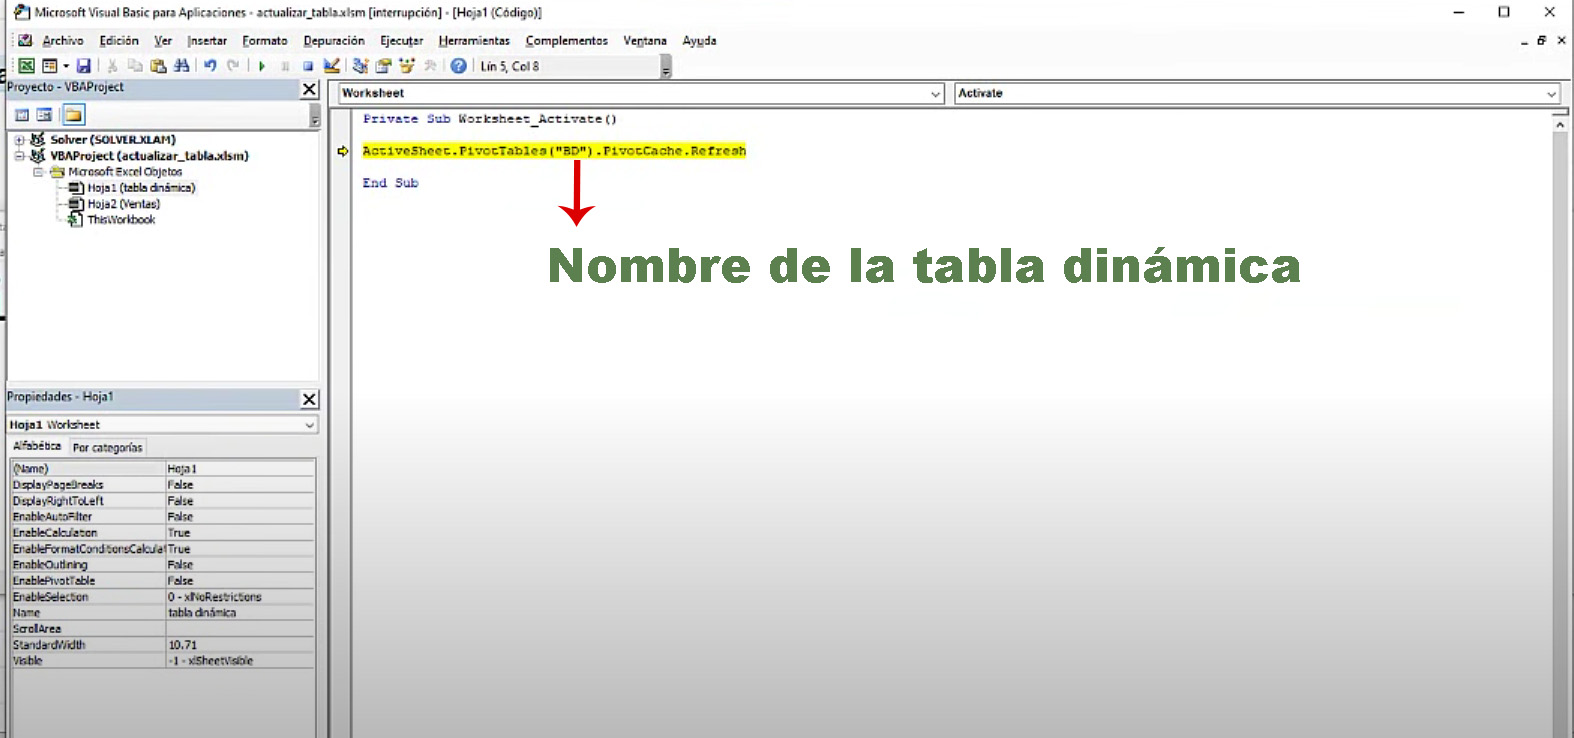Switch to the Por categorías tab
This screenshot has width=1574, height=738.
[x=107, y=448]
